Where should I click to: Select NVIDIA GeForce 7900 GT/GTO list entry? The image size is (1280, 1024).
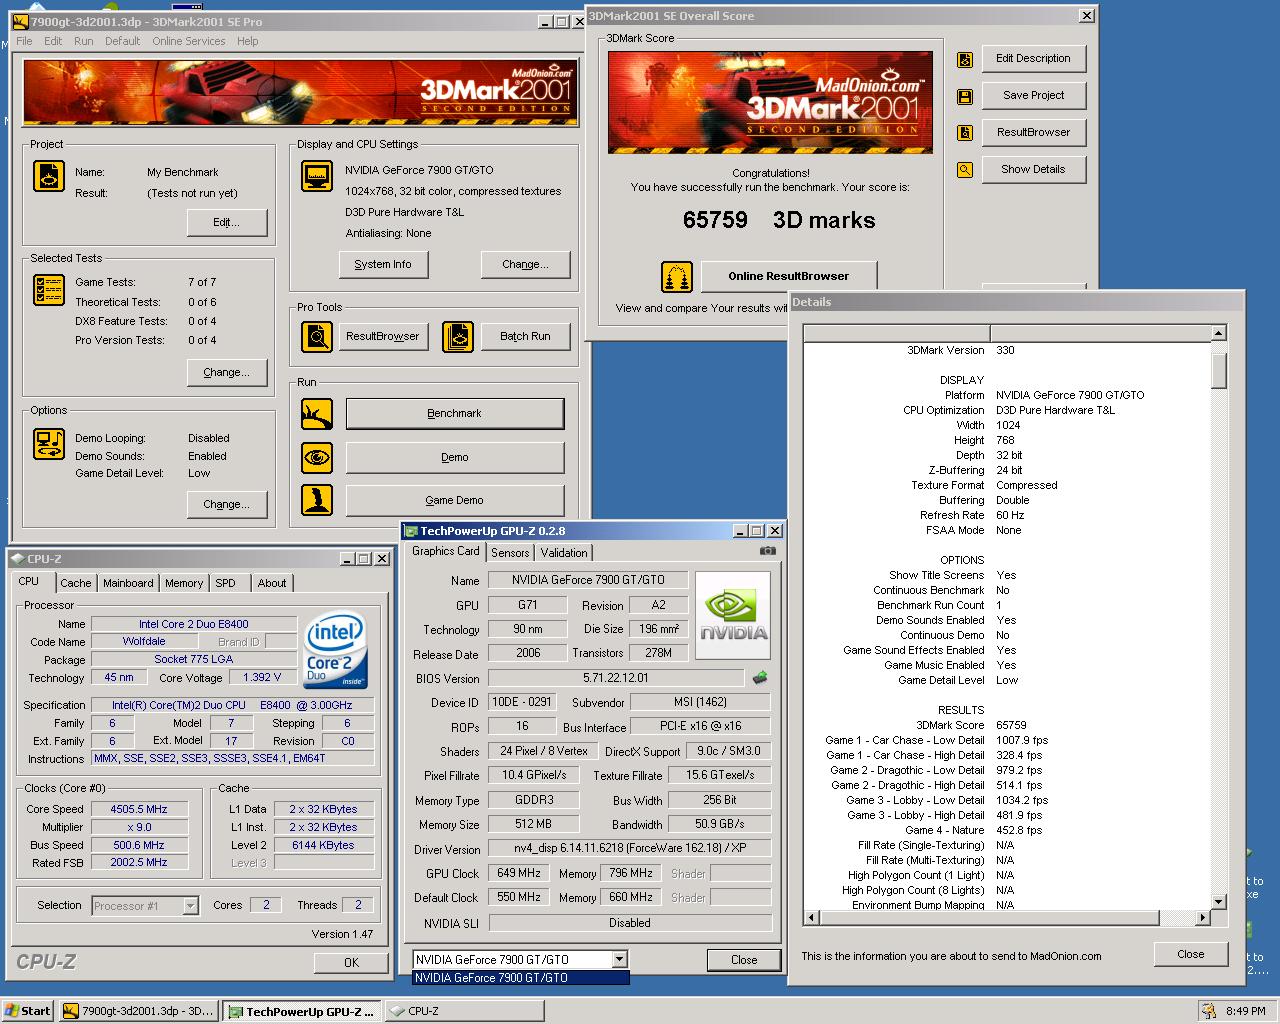pos(521,978)
